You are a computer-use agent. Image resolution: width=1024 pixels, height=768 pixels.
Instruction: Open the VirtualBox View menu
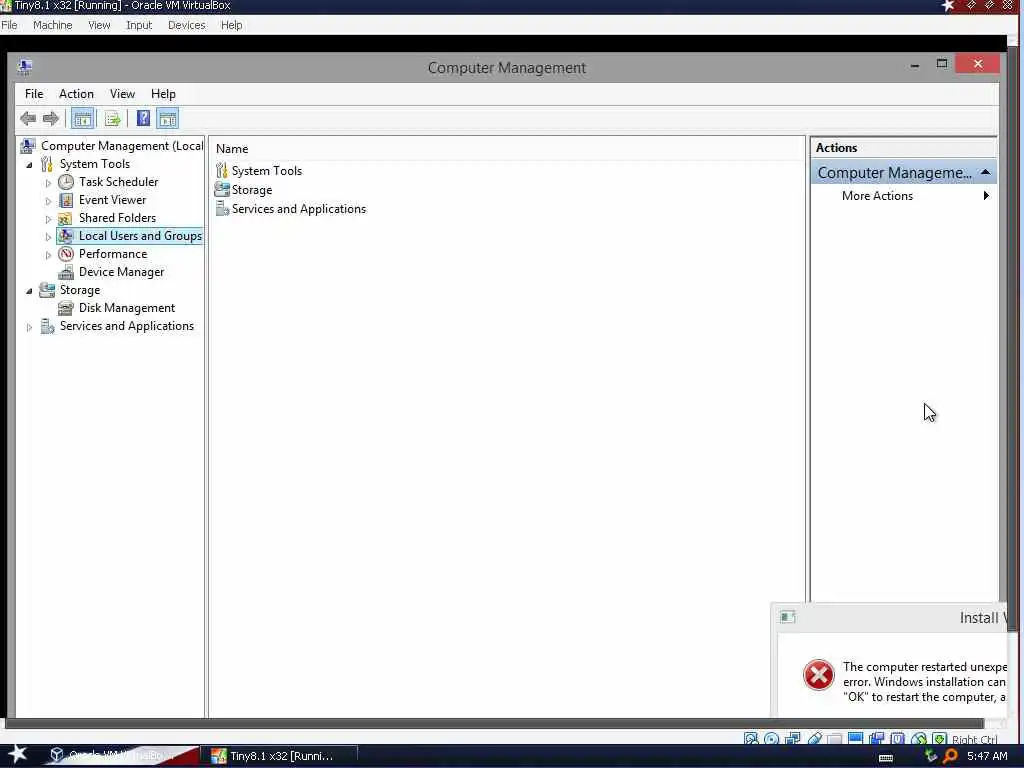click(99, 25)
